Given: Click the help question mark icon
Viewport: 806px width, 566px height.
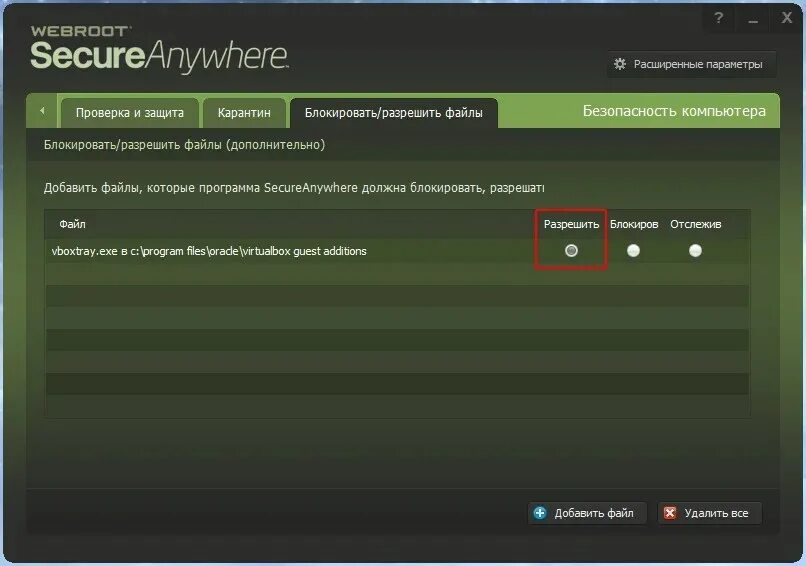Looking at the screenshot, I should 719,19.
